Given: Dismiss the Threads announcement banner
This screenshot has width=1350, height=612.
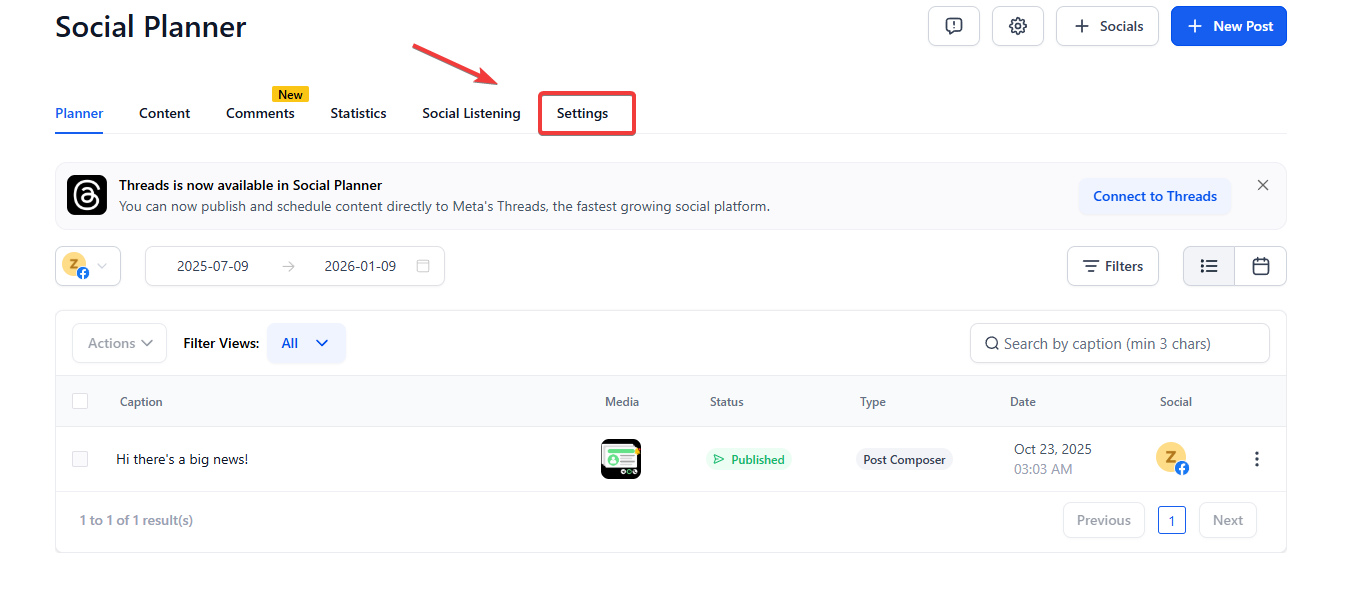Looking at the screenshot, I should pyautogui.click(x=1262, y=185).
